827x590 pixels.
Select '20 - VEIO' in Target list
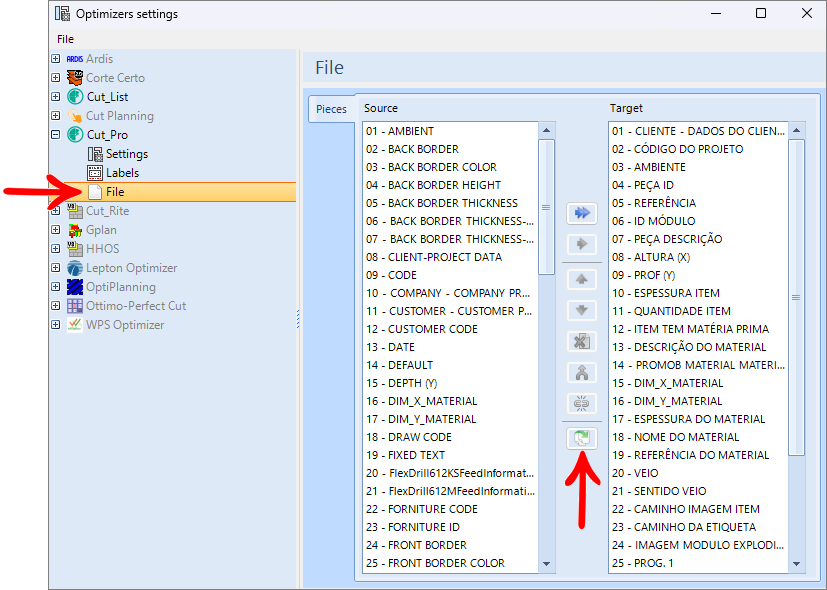coord(698,473)
